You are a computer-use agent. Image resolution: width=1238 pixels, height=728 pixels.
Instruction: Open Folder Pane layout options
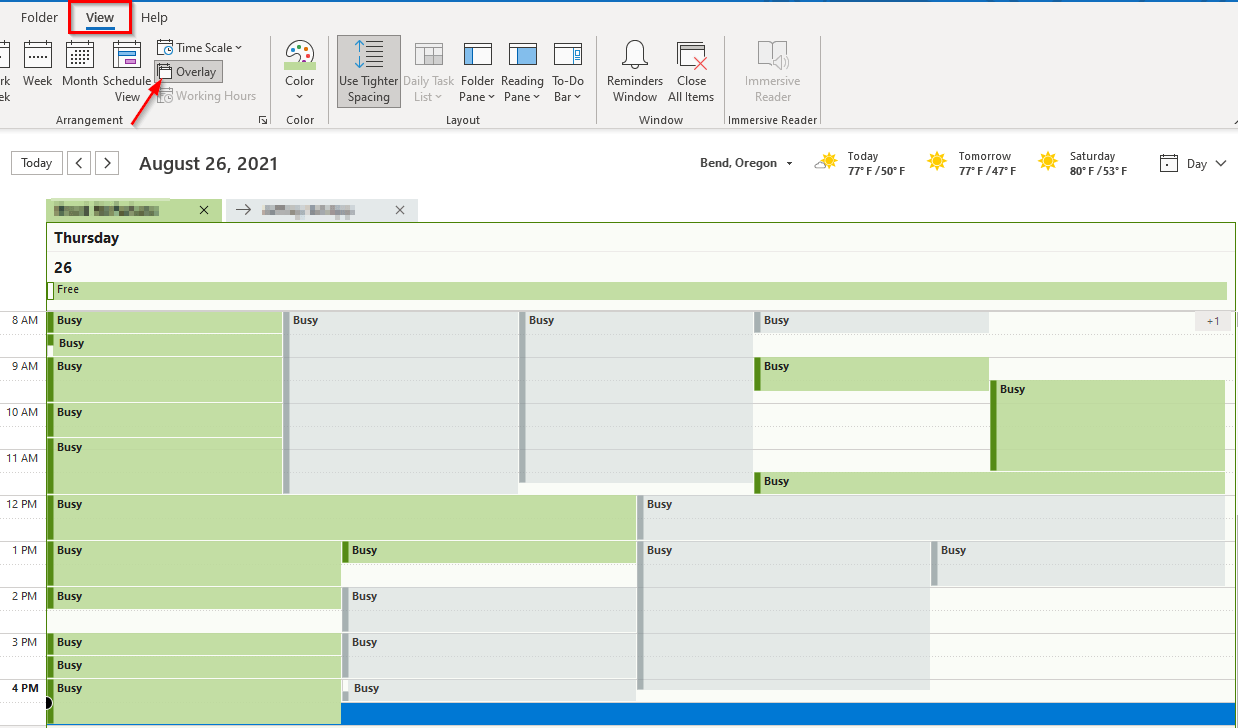pos(478,72)
